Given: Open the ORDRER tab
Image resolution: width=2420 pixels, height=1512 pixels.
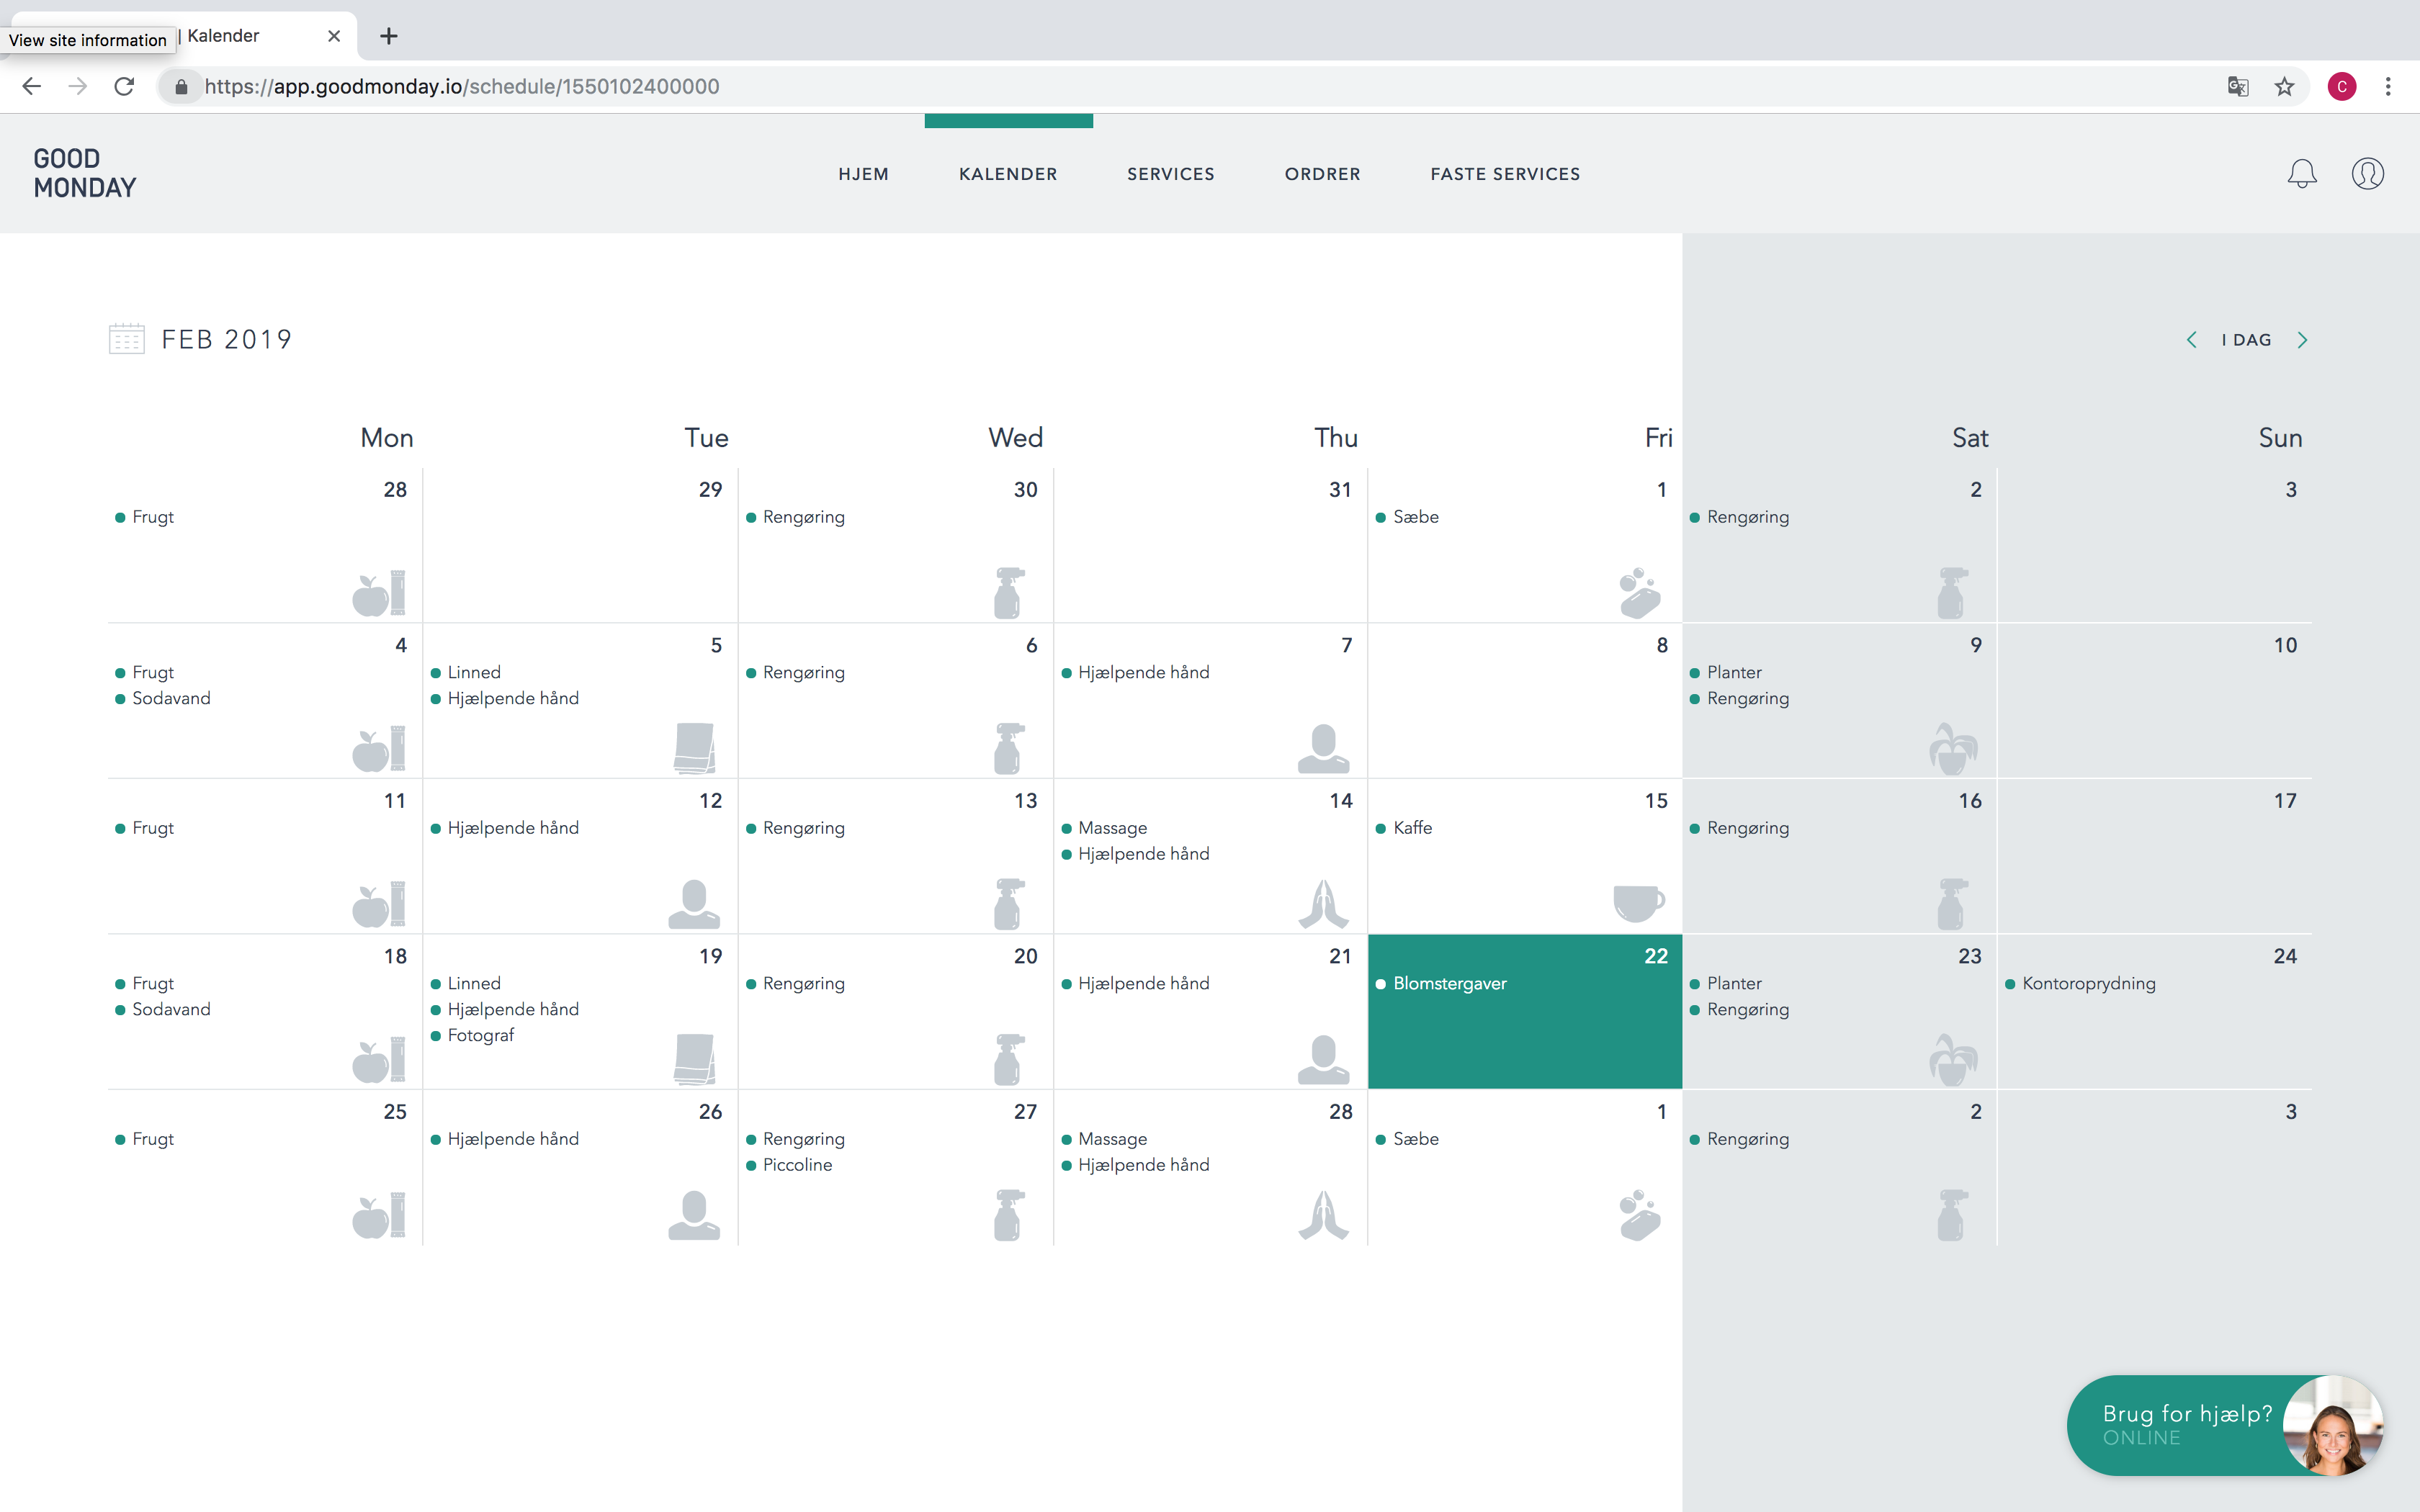Looking at the screenshot, I should [x=1322, y=174].
